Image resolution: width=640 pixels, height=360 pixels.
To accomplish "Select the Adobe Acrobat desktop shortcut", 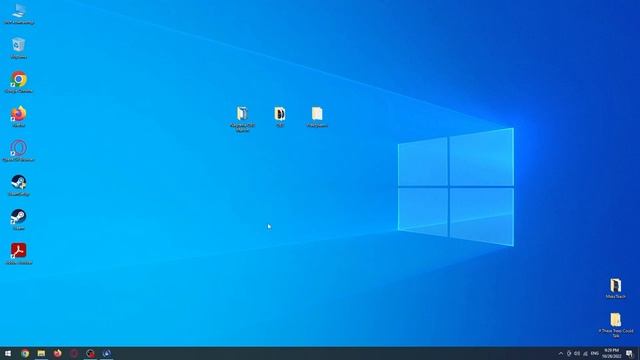I will click(18, 253).
